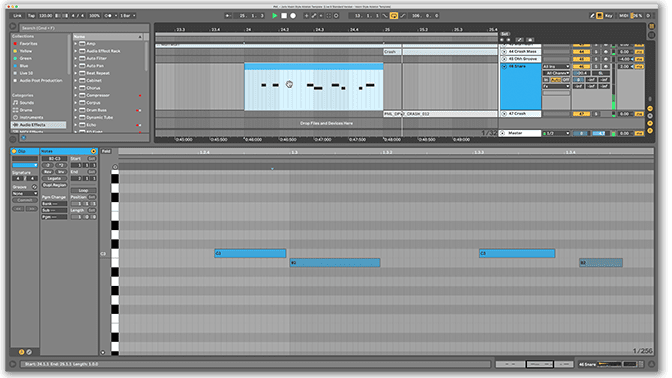Screen dimensions: 672x378
Task: Click the Cabinet device icon
Action: click(82, 81)
